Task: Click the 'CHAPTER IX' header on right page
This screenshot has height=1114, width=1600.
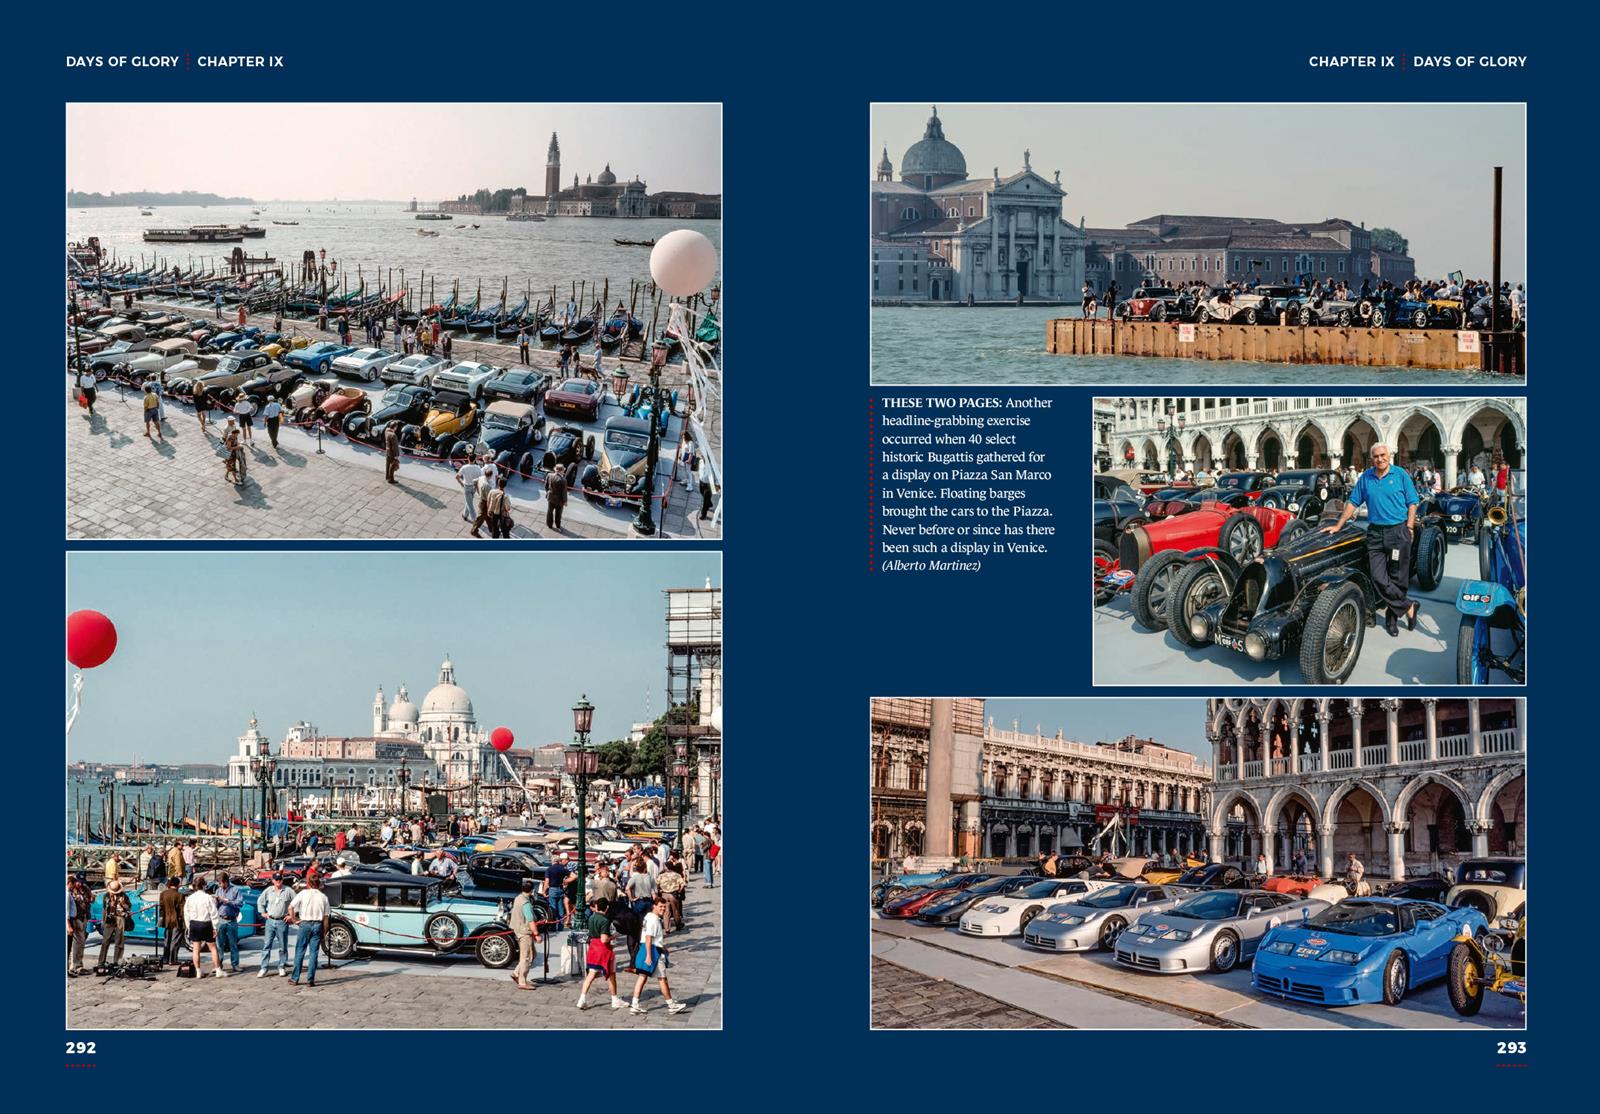Action: pos(1351,61)
